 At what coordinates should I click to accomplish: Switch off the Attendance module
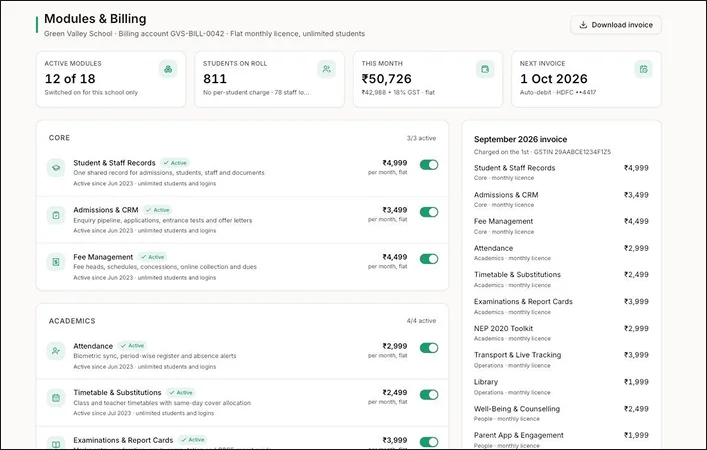(429, 348)
